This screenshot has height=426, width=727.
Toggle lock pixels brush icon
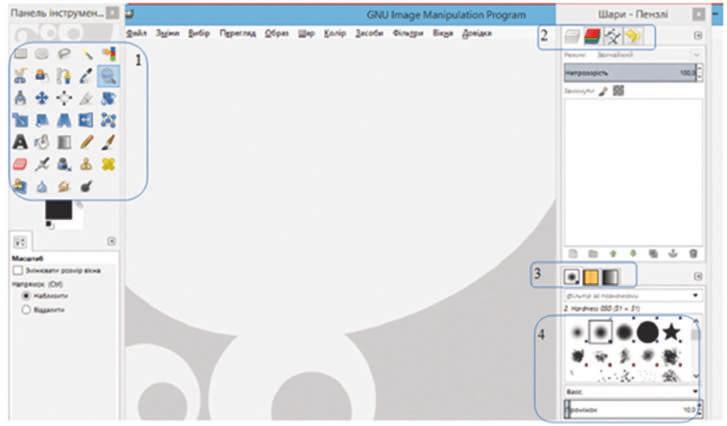point(603,91)
